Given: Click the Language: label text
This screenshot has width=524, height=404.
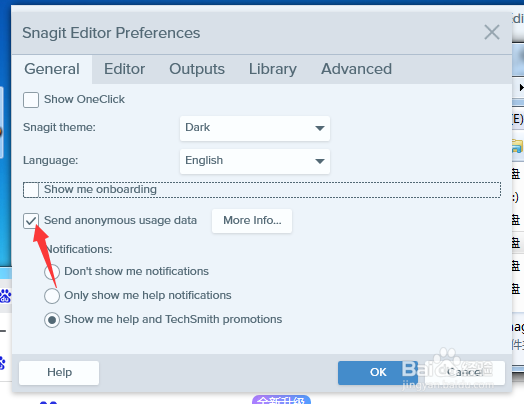Looking at the screenshot, I should tap(50, 160).
